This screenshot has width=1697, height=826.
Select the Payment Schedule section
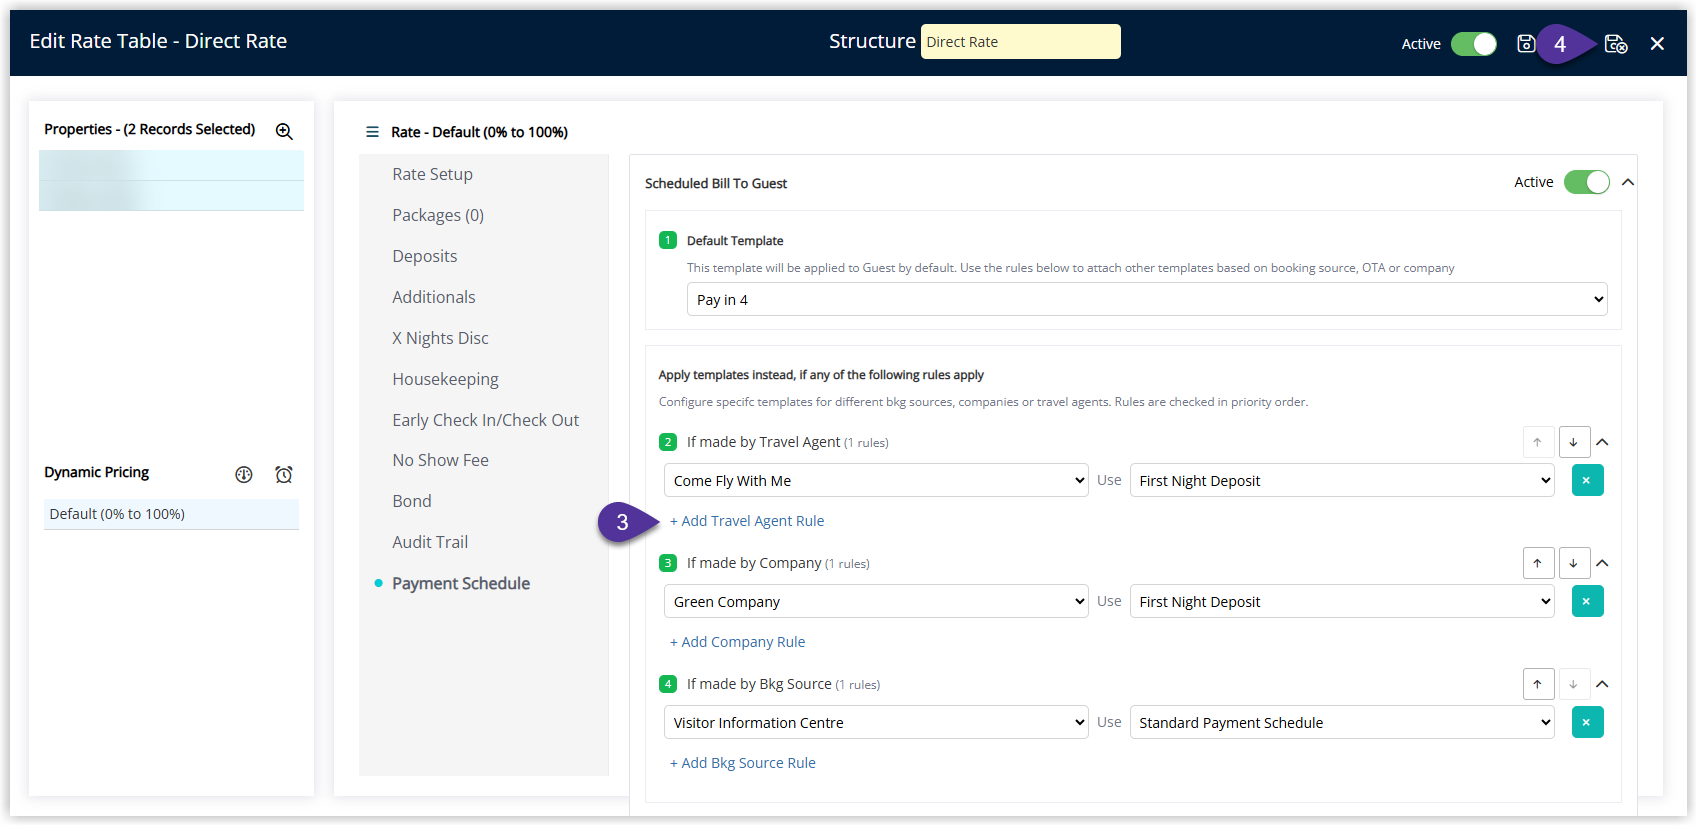pos(461,583)
